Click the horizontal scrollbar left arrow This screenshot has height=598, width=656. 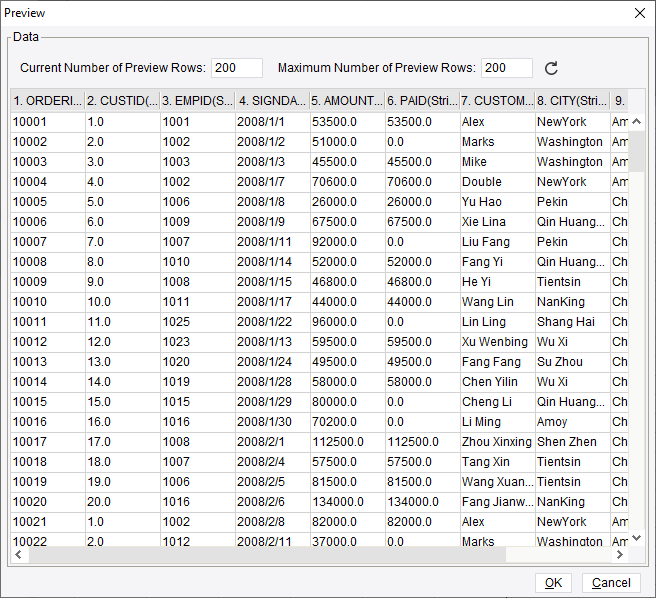pos(18,555)
